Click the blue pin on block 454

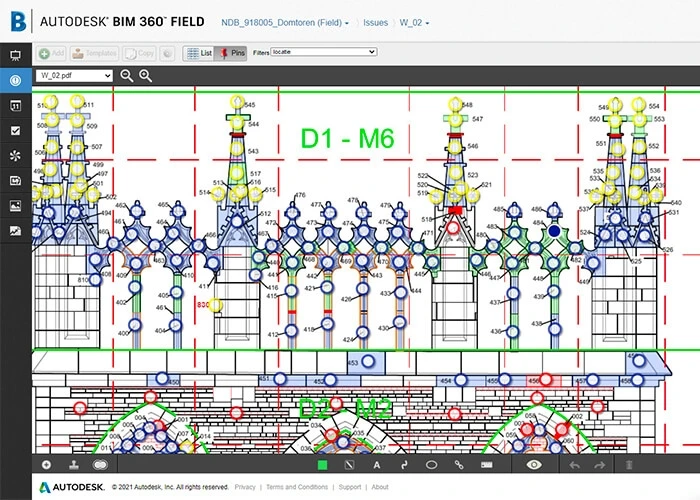click(461, 380)
